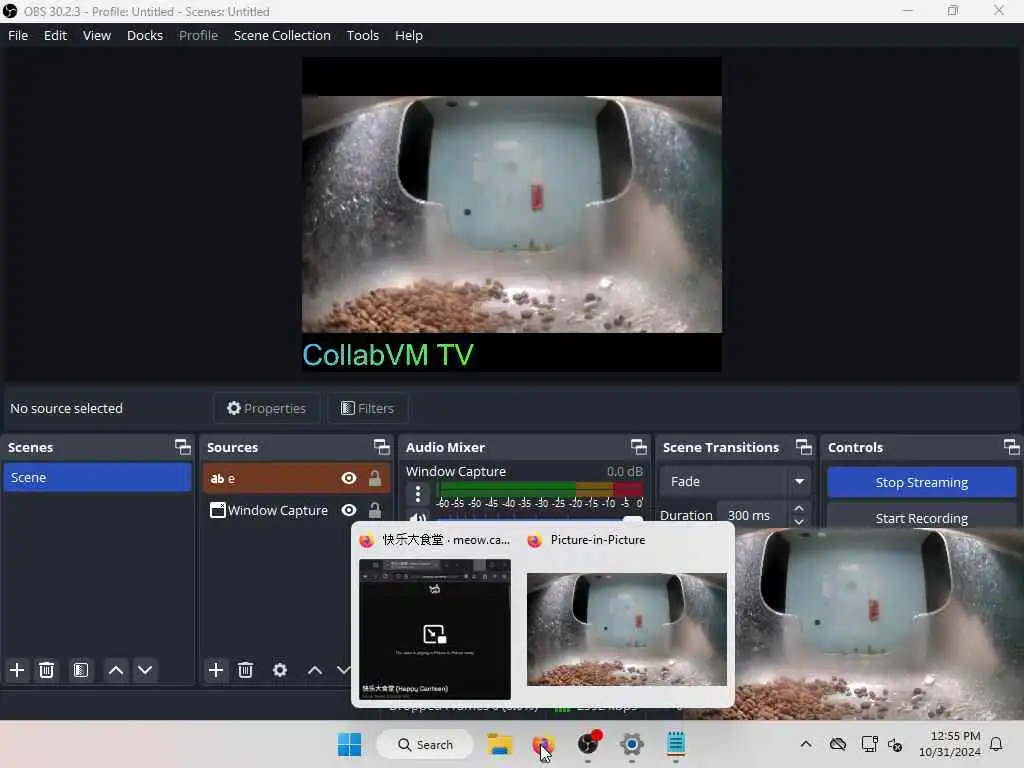Click network status icon in tray
The image size is (1024, 768).
(869, 744)
